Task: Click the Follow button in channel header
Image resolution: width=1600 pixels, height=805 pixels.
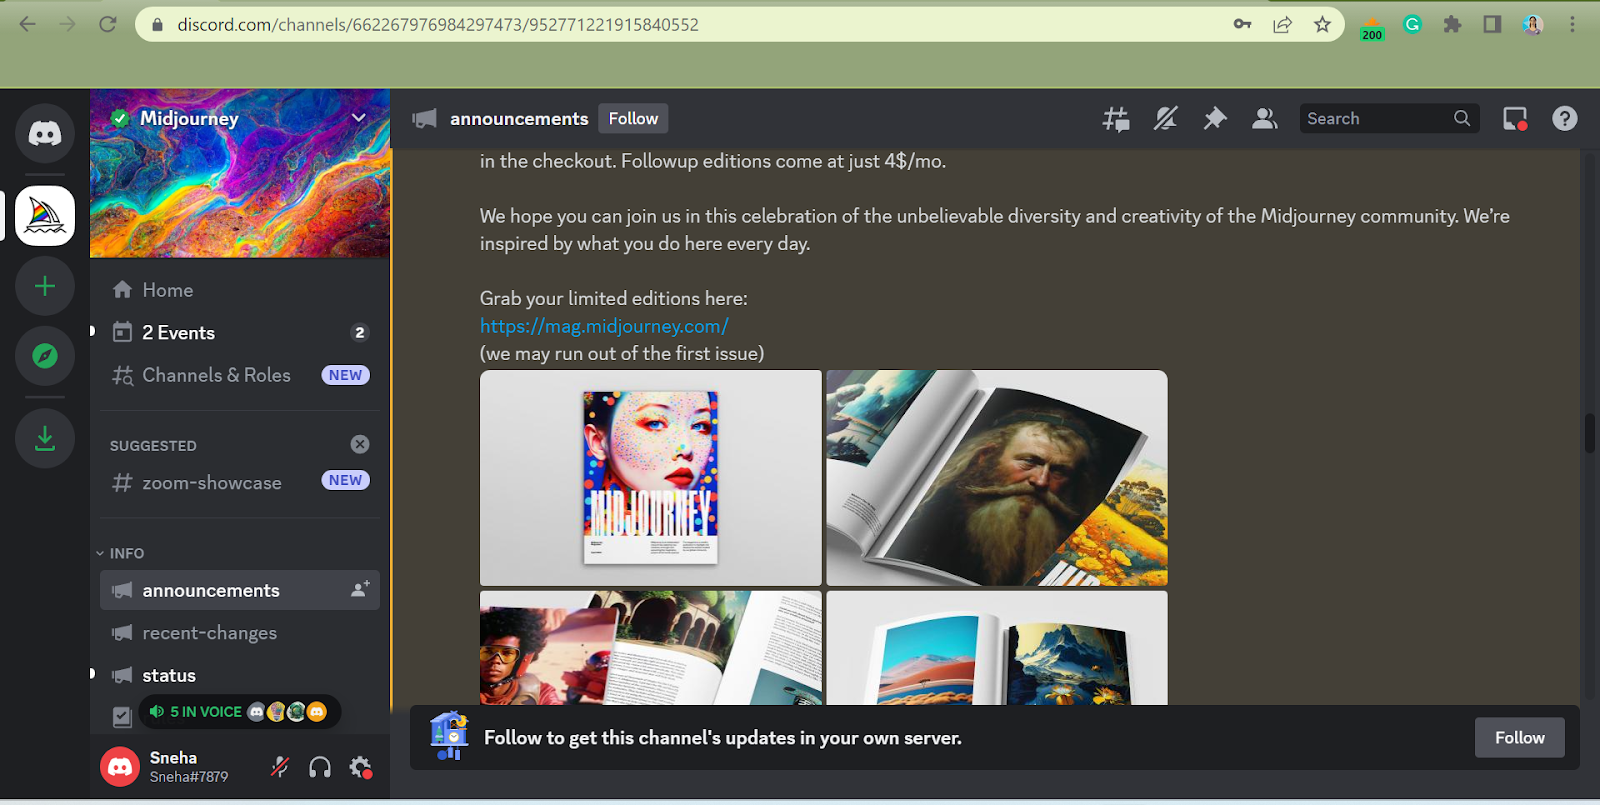Action: click(633, 118)
